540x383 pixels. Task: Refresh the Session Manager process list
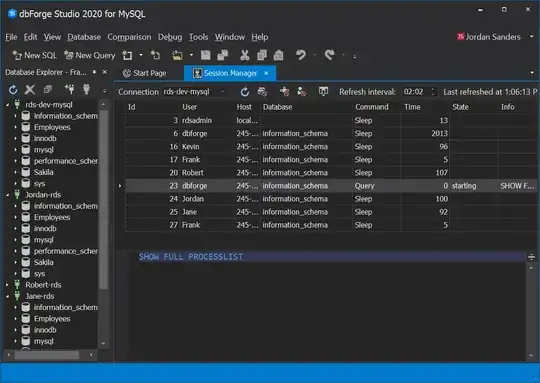[x=245, y=92]
